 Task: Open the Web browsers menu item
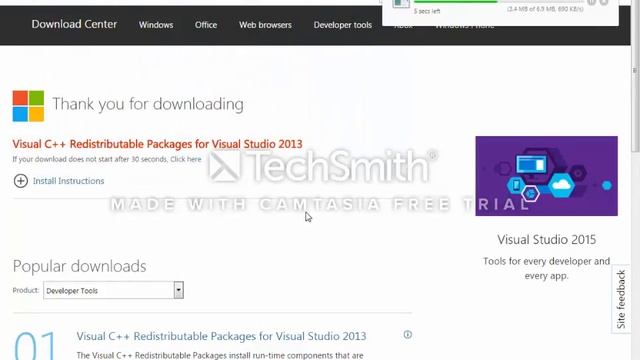click(265, 25)
